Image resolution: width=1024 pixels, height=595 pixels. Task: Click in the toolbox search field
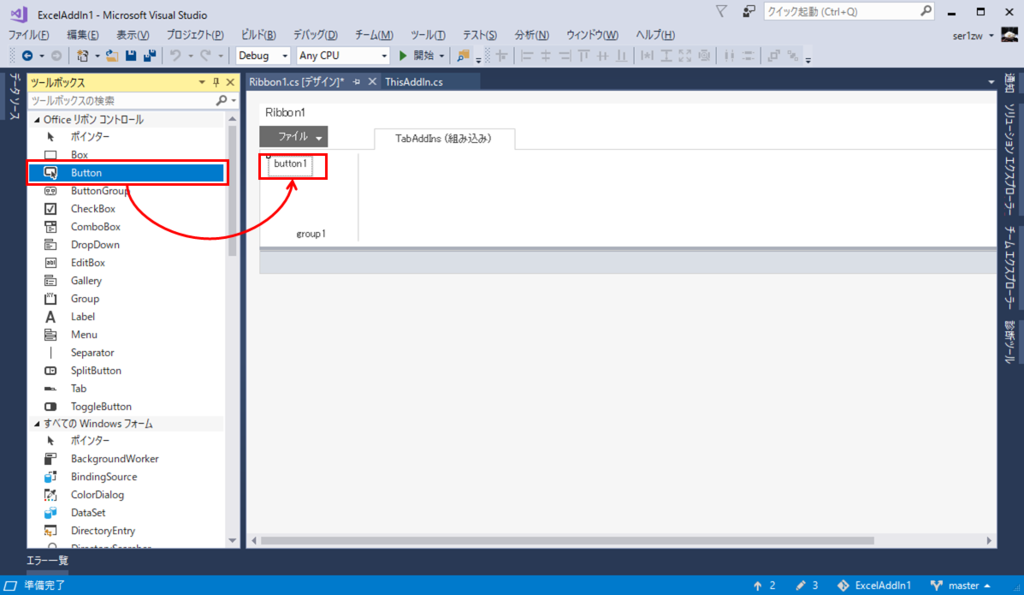[x=122, y=101]
